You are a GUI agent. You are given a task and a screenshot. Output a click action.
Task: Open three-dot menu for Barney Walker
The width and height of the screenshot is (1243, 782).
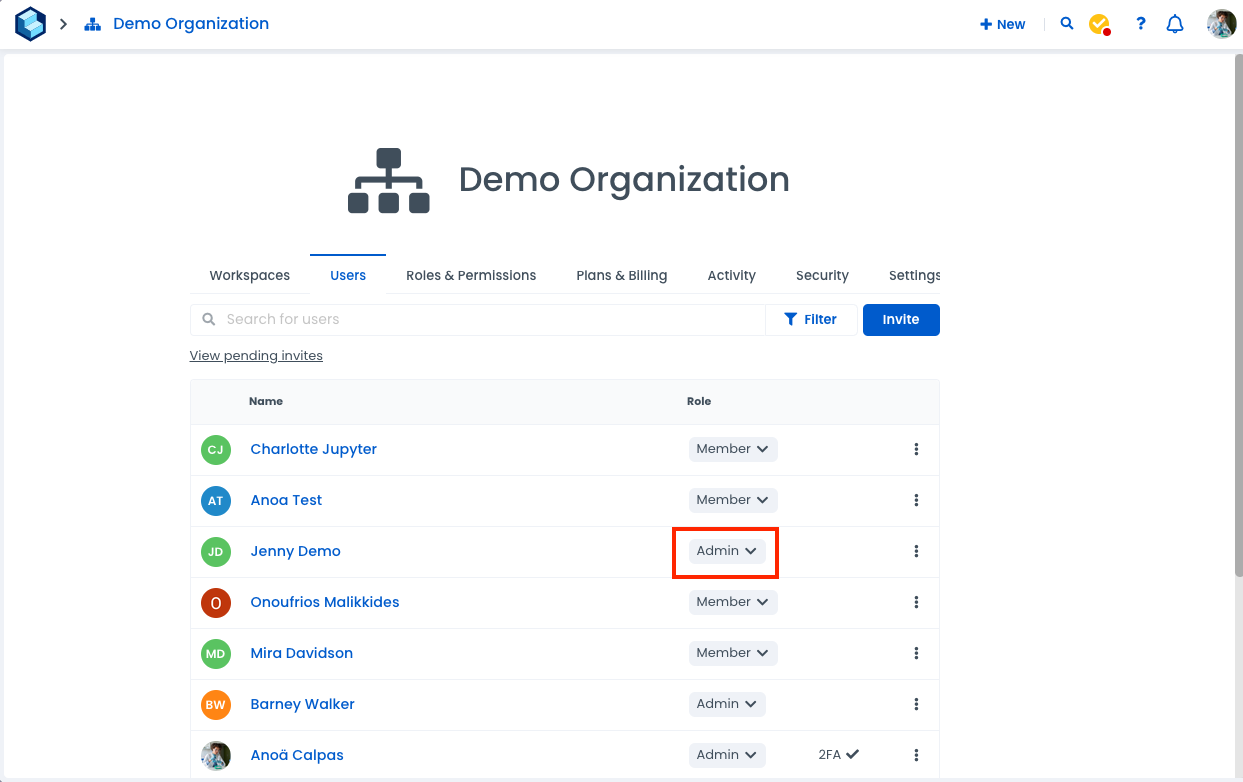click(x=916, y=704)
